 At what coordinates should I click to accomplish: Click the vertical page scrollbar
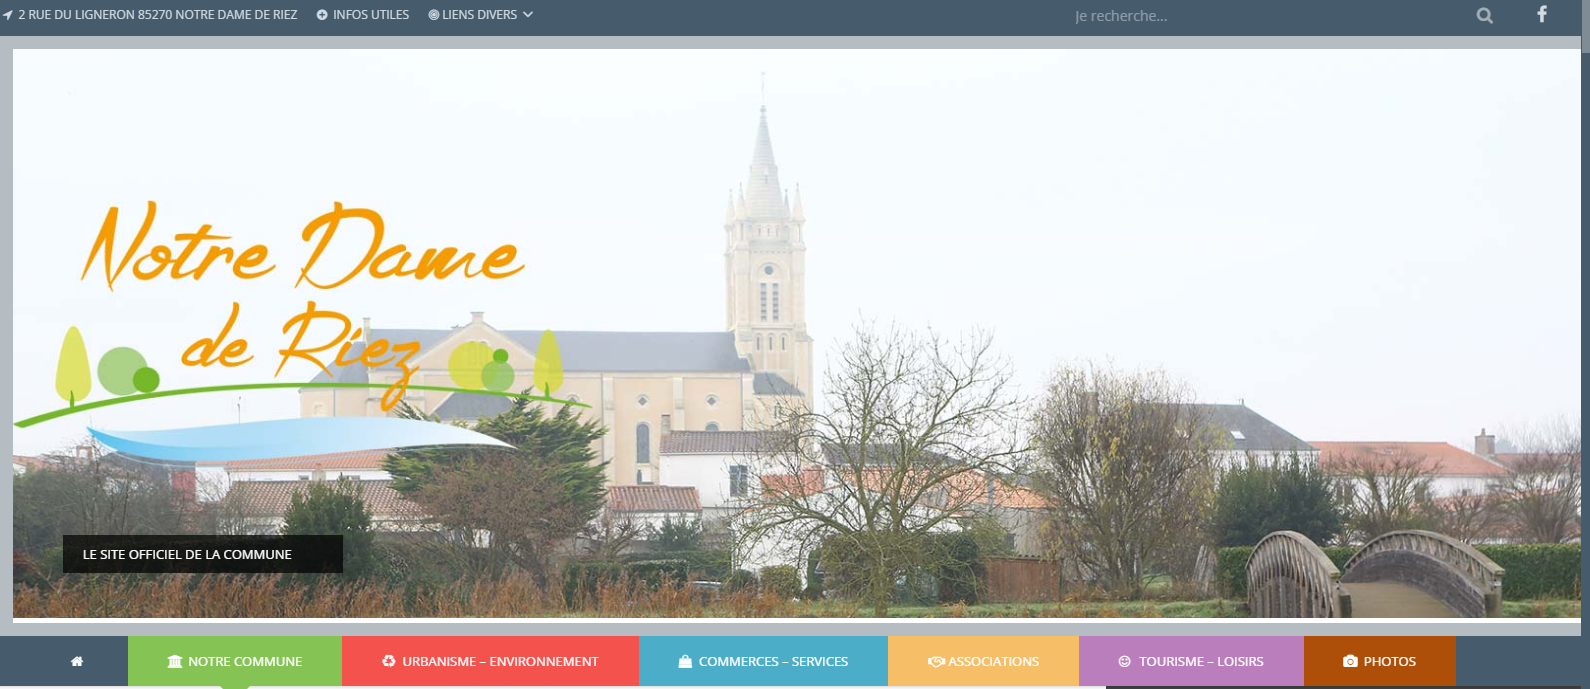(1586, 344)
